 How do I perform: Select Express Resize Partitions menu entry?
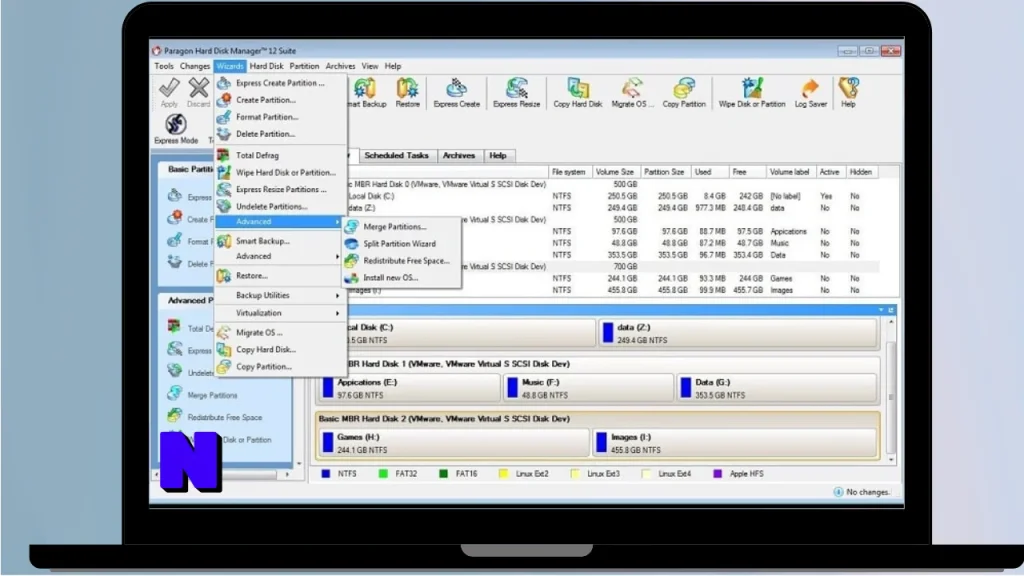coord(281,189)
